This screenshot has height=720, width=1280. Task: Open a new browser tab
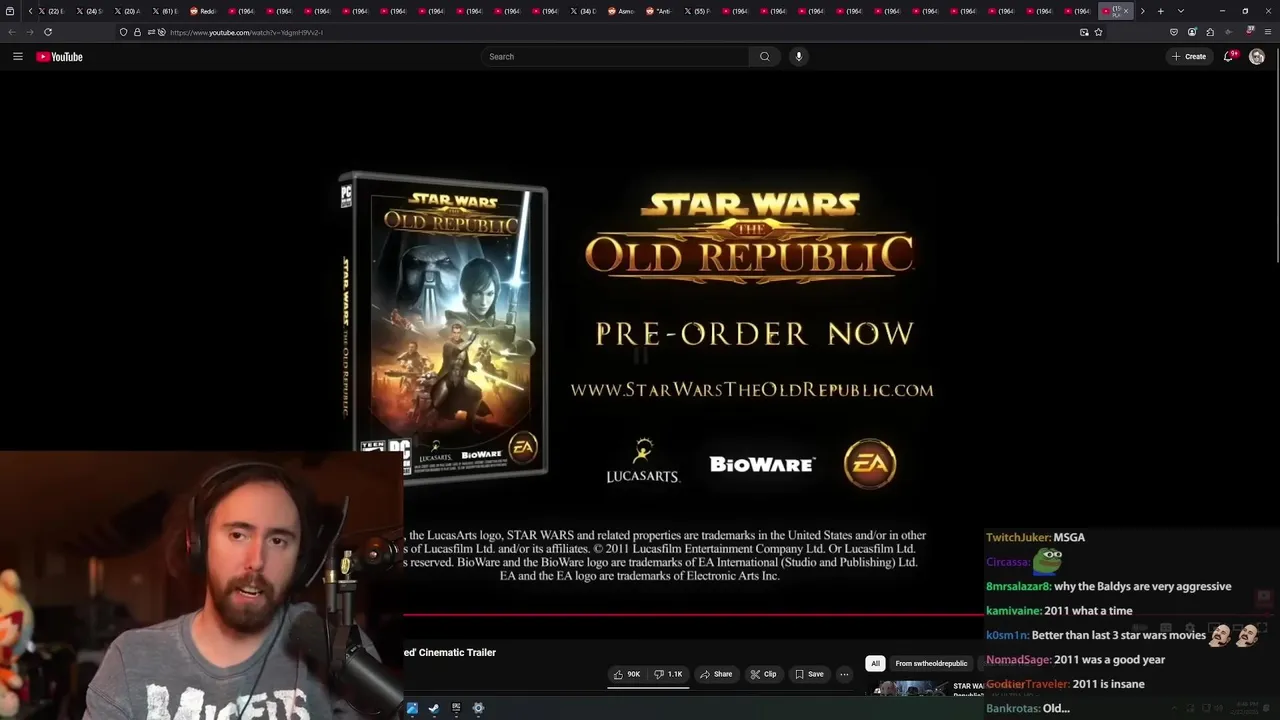point(1160,11)
